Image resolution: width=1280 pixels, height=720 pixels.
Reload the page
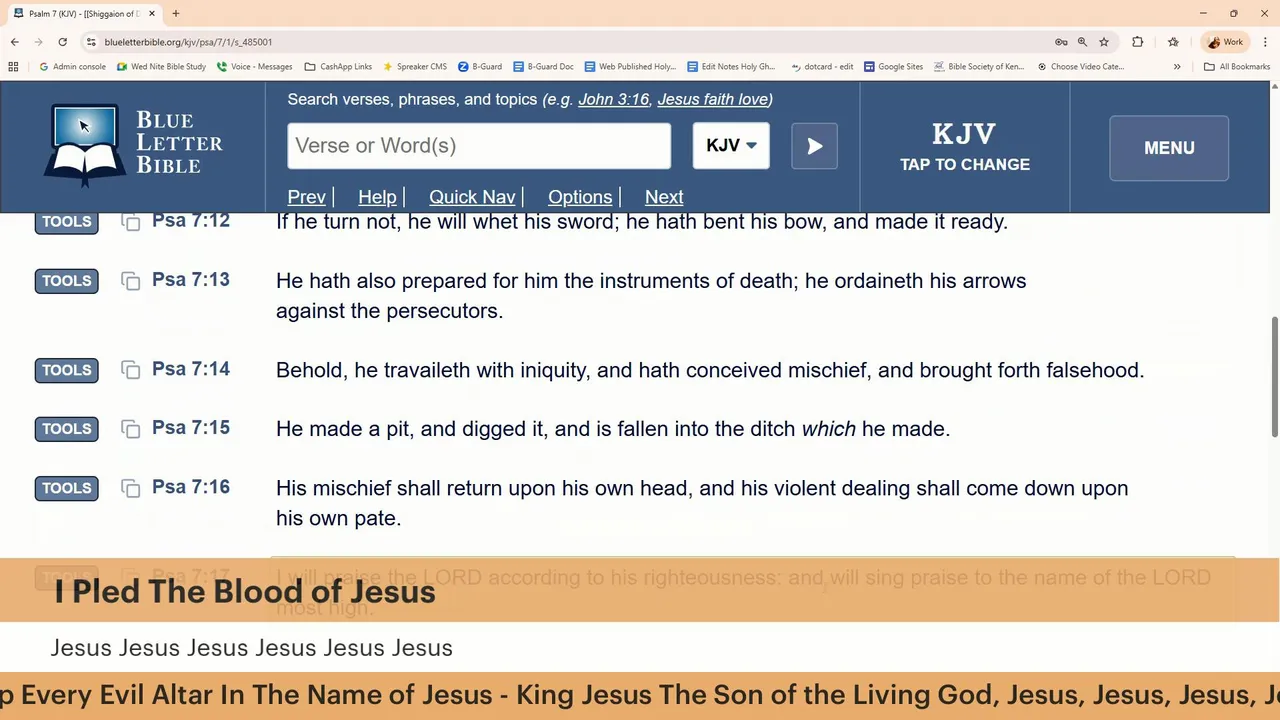click(x=62, y=42)
